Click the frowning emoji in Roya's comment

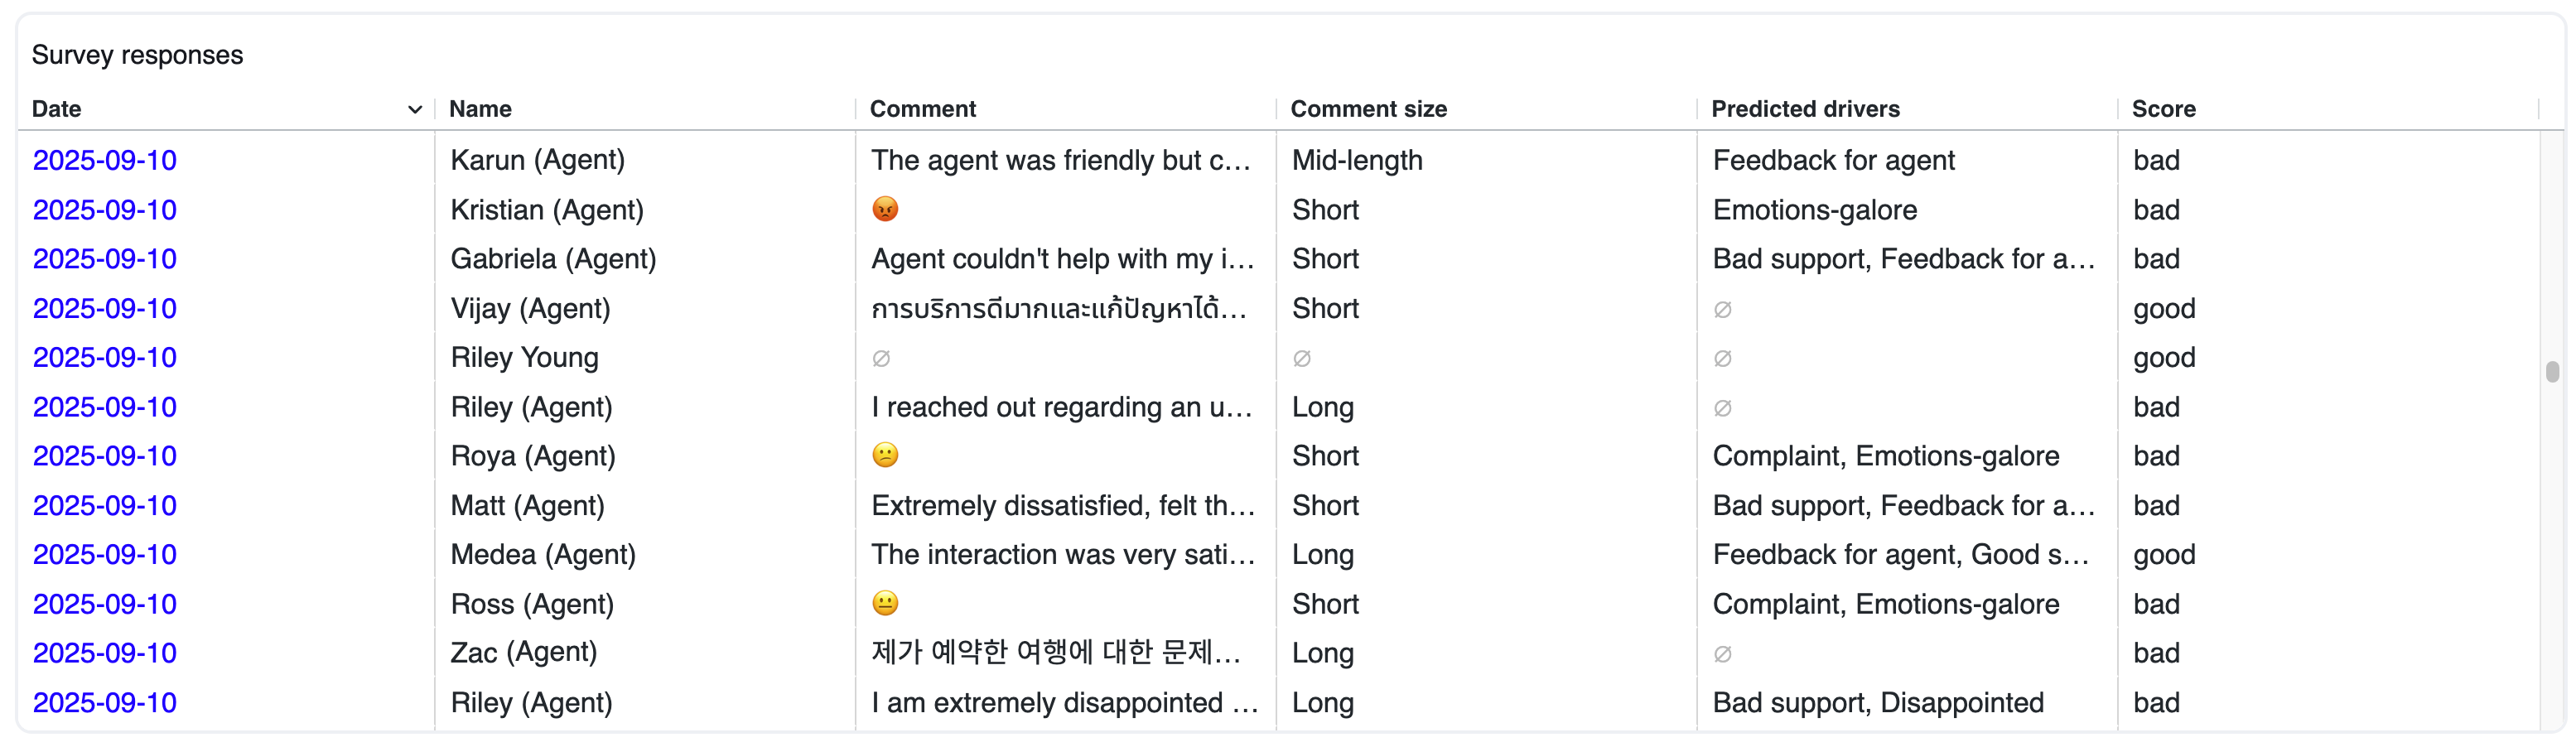click(885, 455)
